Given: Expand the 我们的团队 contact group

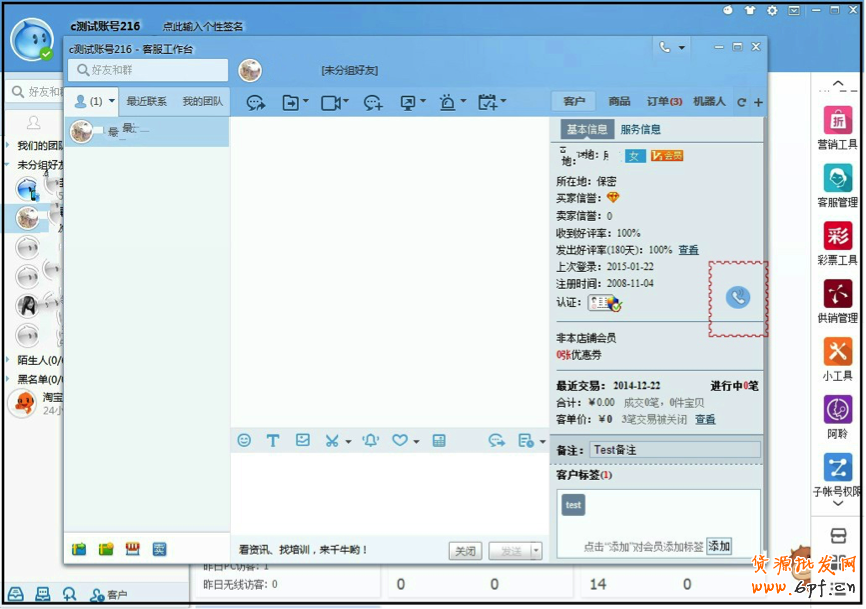Looking at the screenshot, I should tap(9, 146).
